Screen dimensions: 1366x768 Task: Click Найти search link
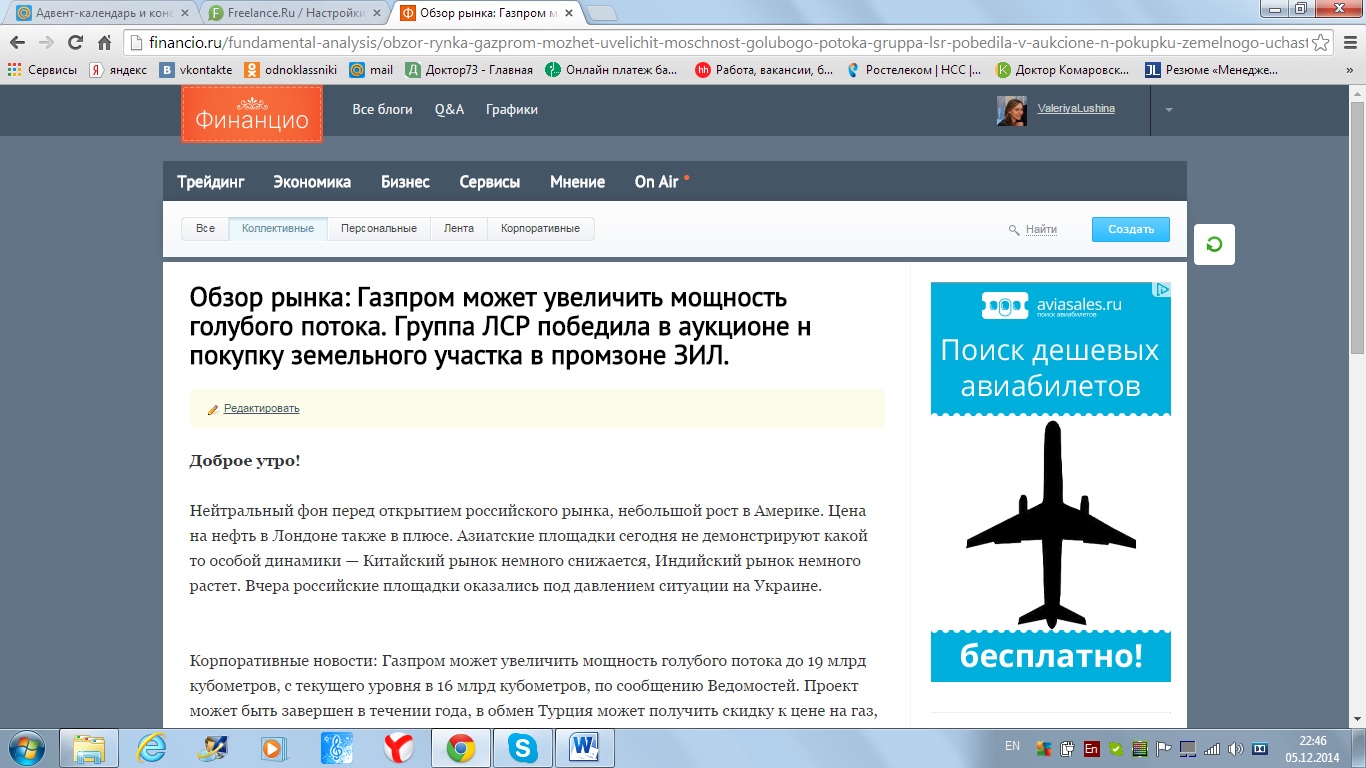coord(1041,230)
